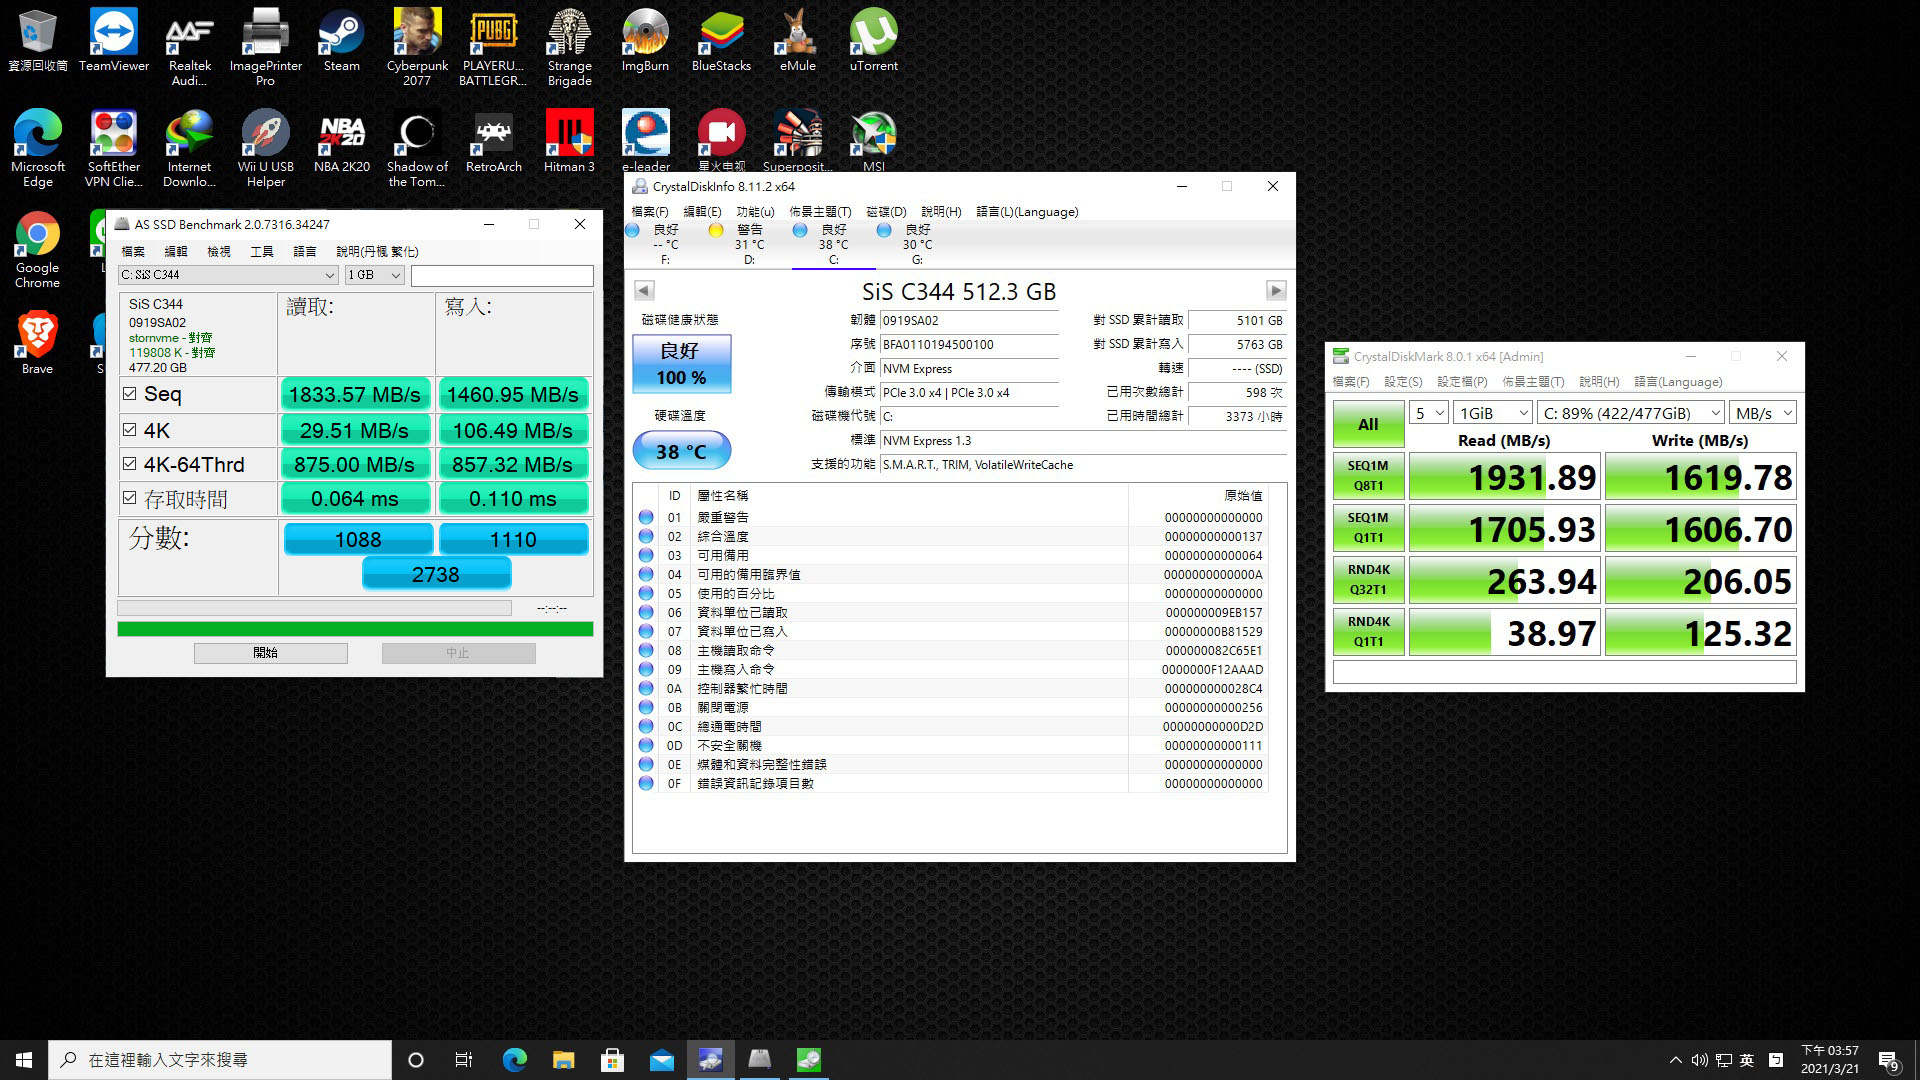Toggle the 4K test checkbox
This screenshot has height=1080, width=1920.
[129, 430]
